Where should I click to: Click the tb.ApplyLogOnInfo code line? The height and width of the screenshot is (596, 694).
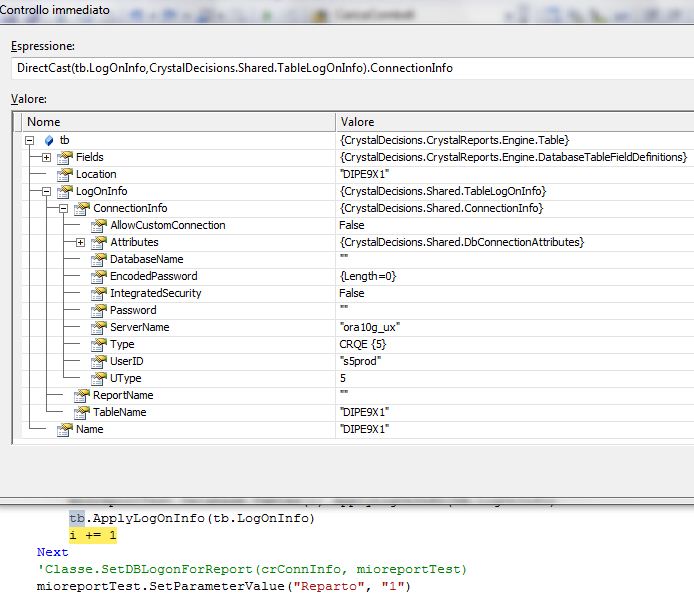[x=192, y=518]
